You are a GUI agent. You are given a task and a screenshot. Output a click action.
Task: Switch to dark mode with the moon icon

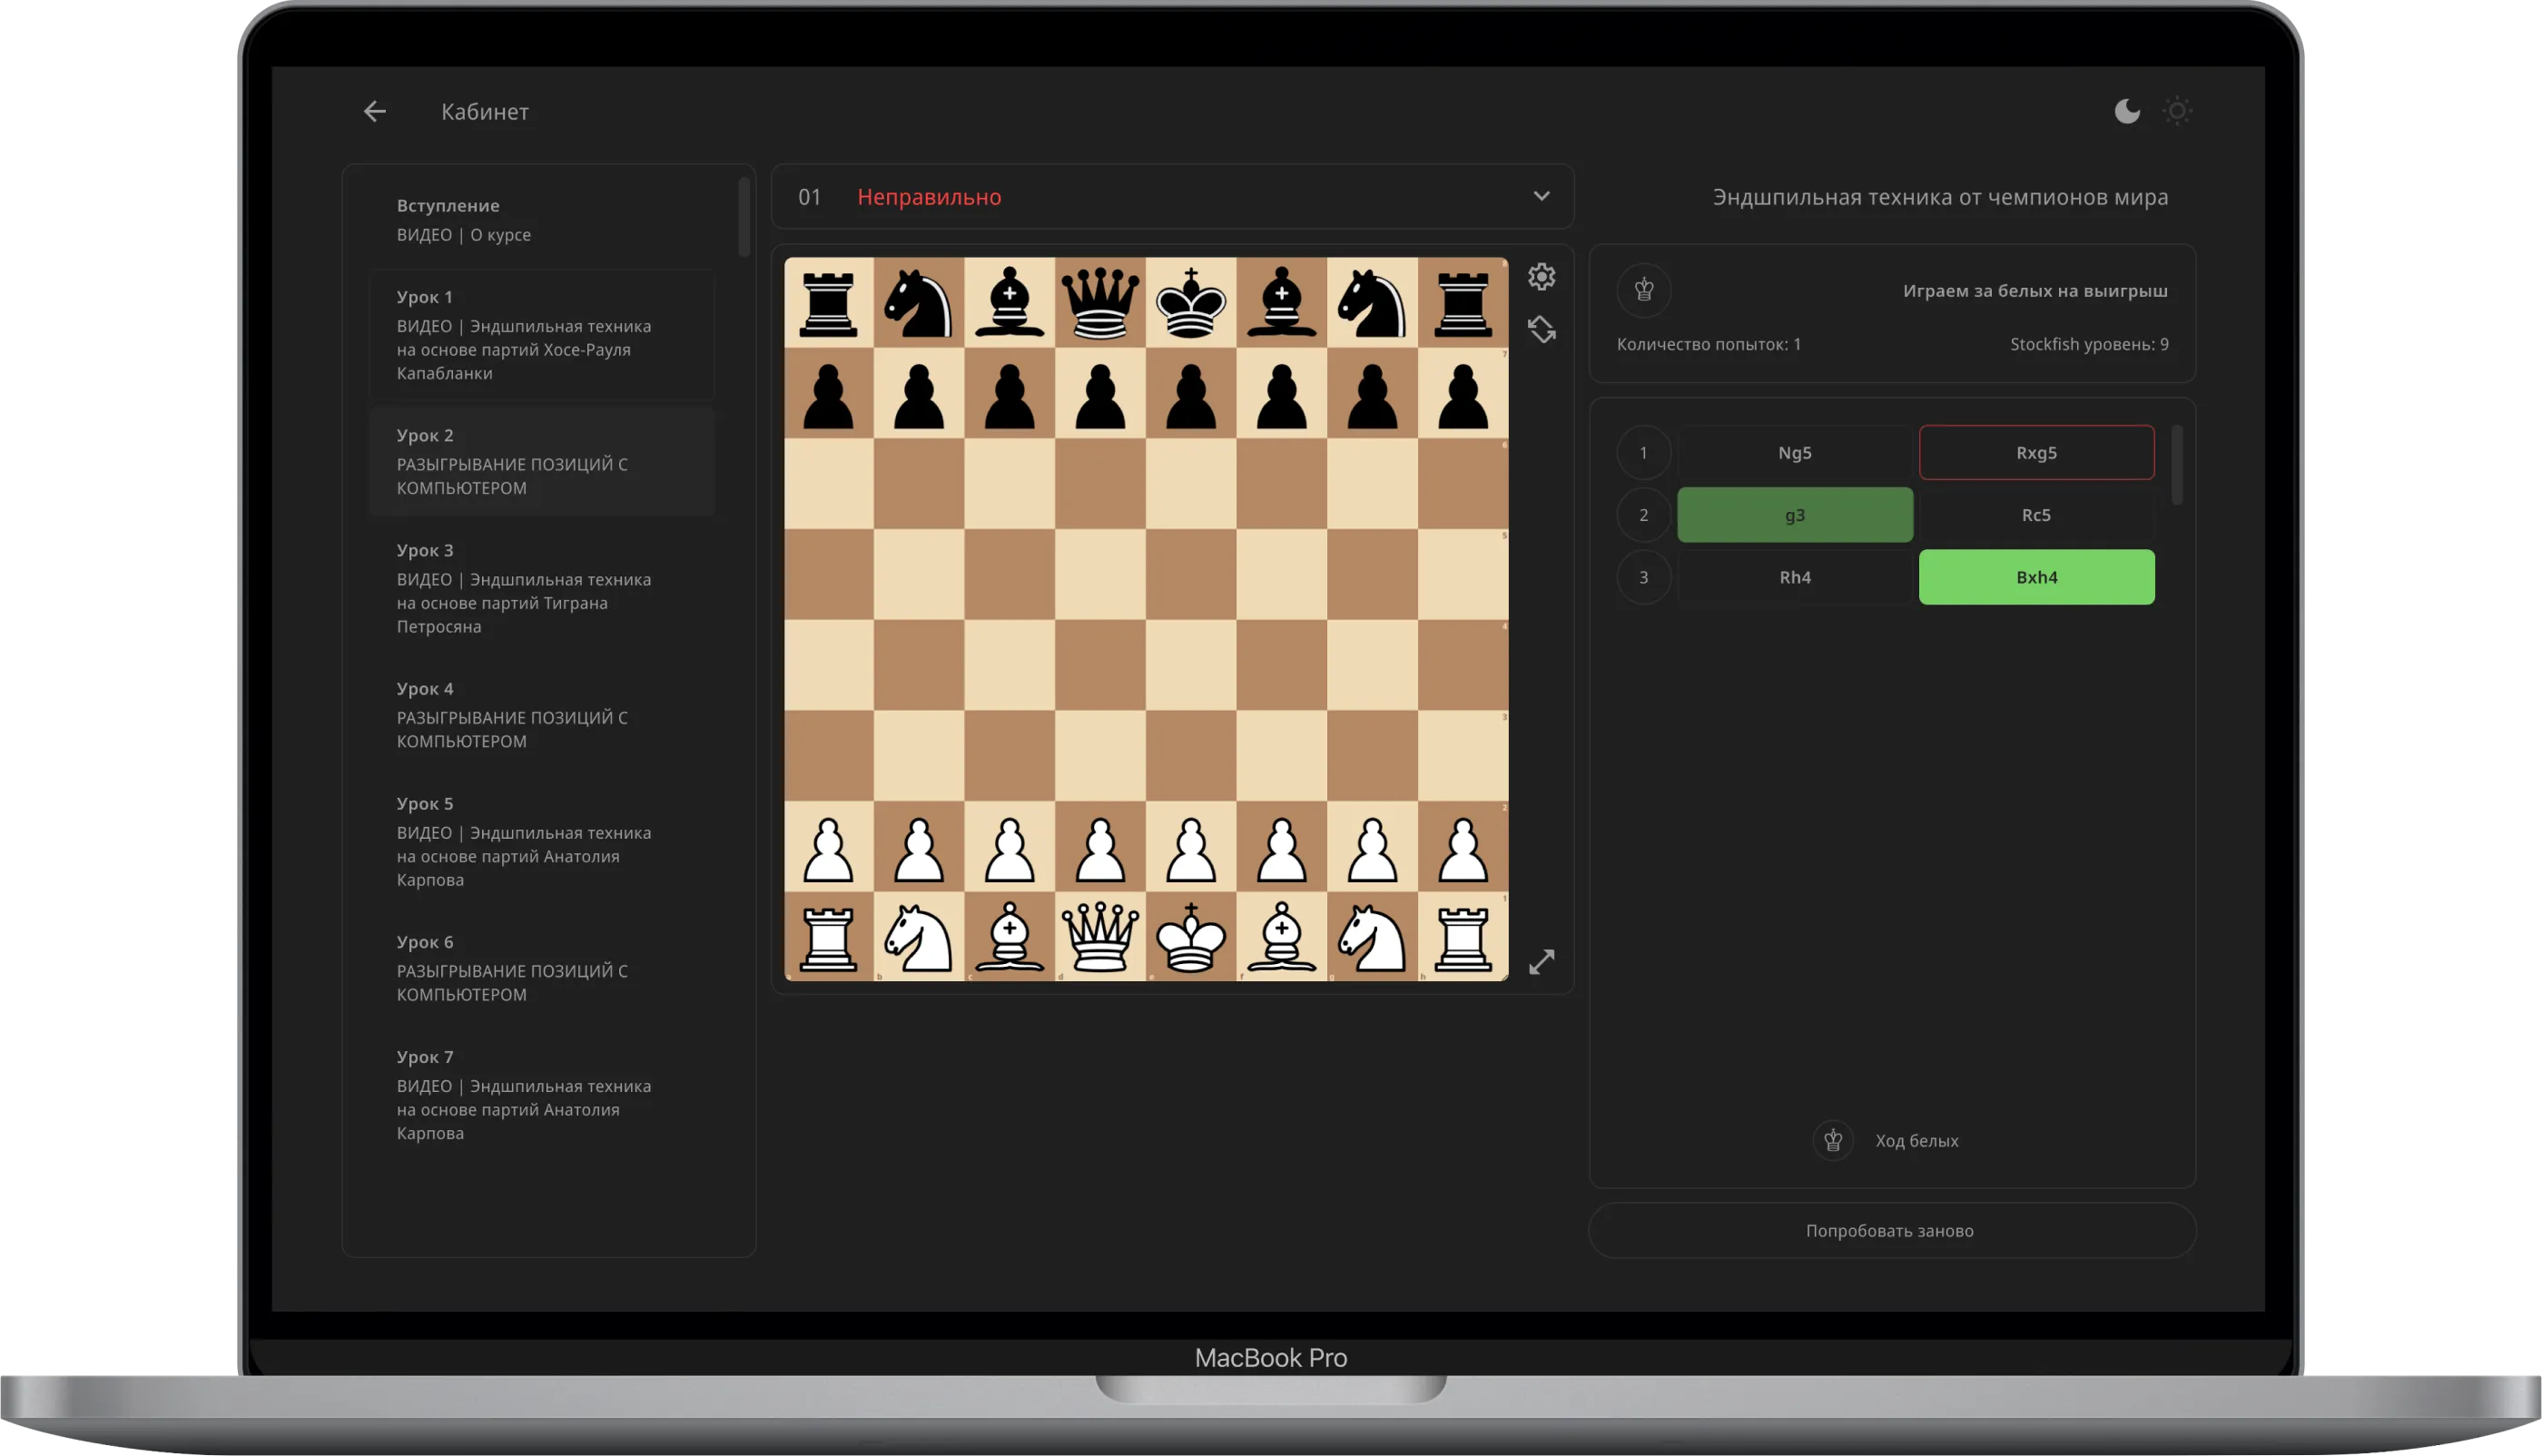tap(2126, 111)
